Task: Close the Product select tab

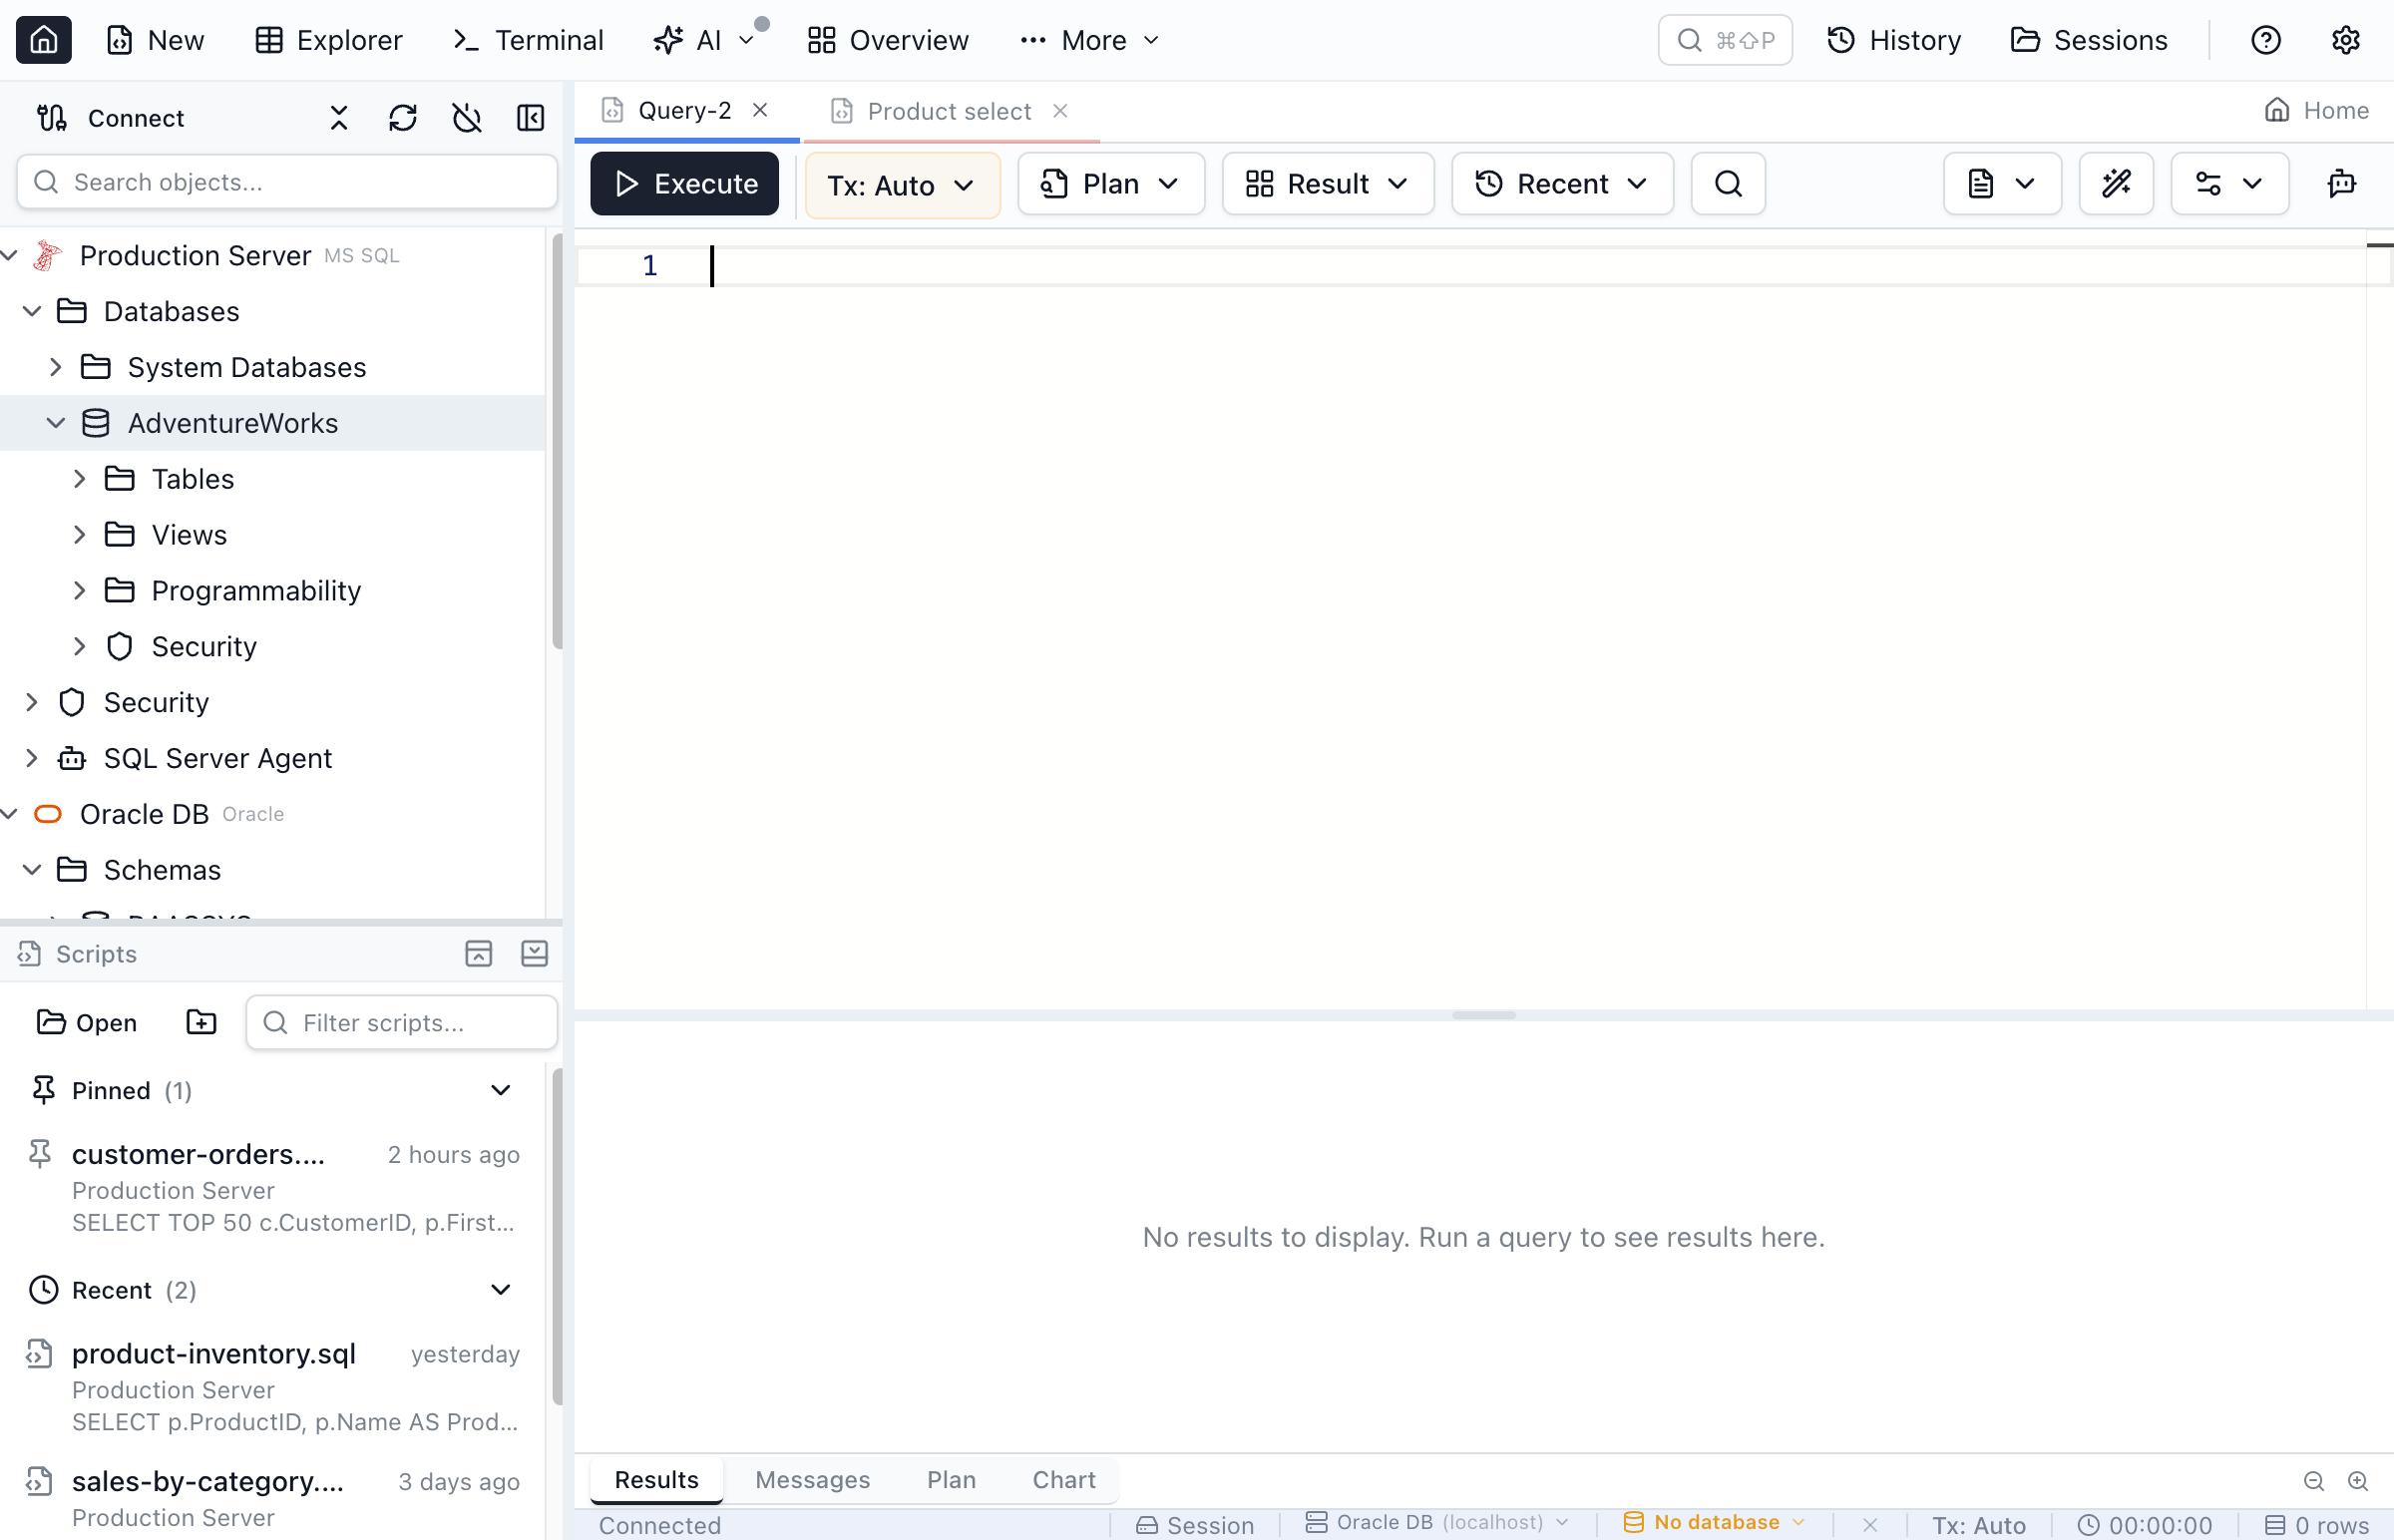Action: pos(1060,111)
